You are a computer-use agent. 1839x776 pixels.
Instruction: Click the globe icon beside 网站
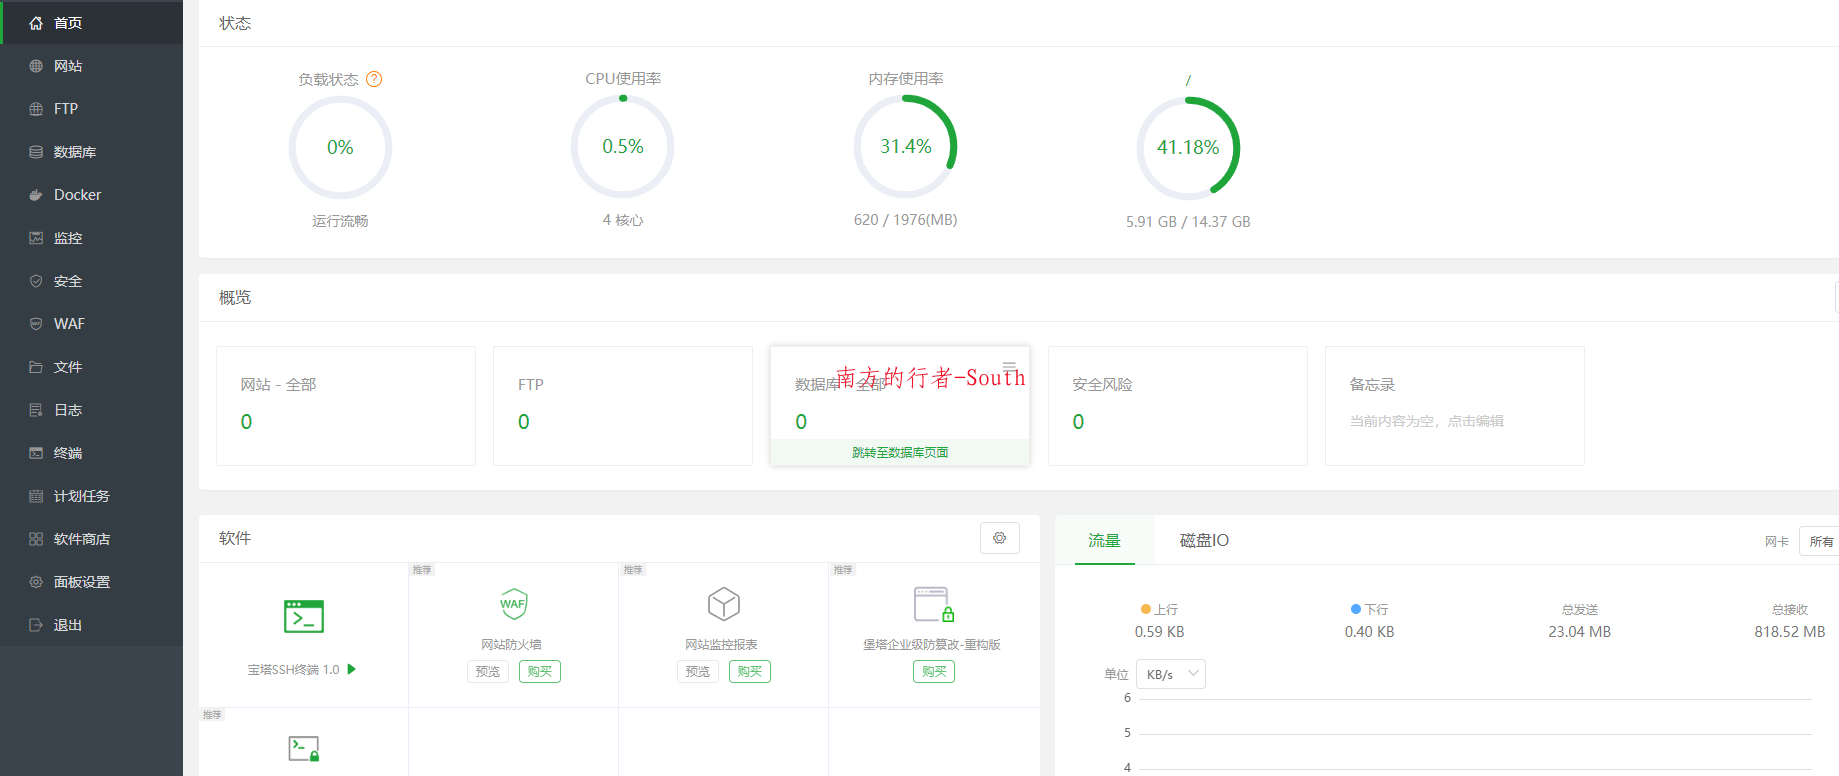click(36, 66)
